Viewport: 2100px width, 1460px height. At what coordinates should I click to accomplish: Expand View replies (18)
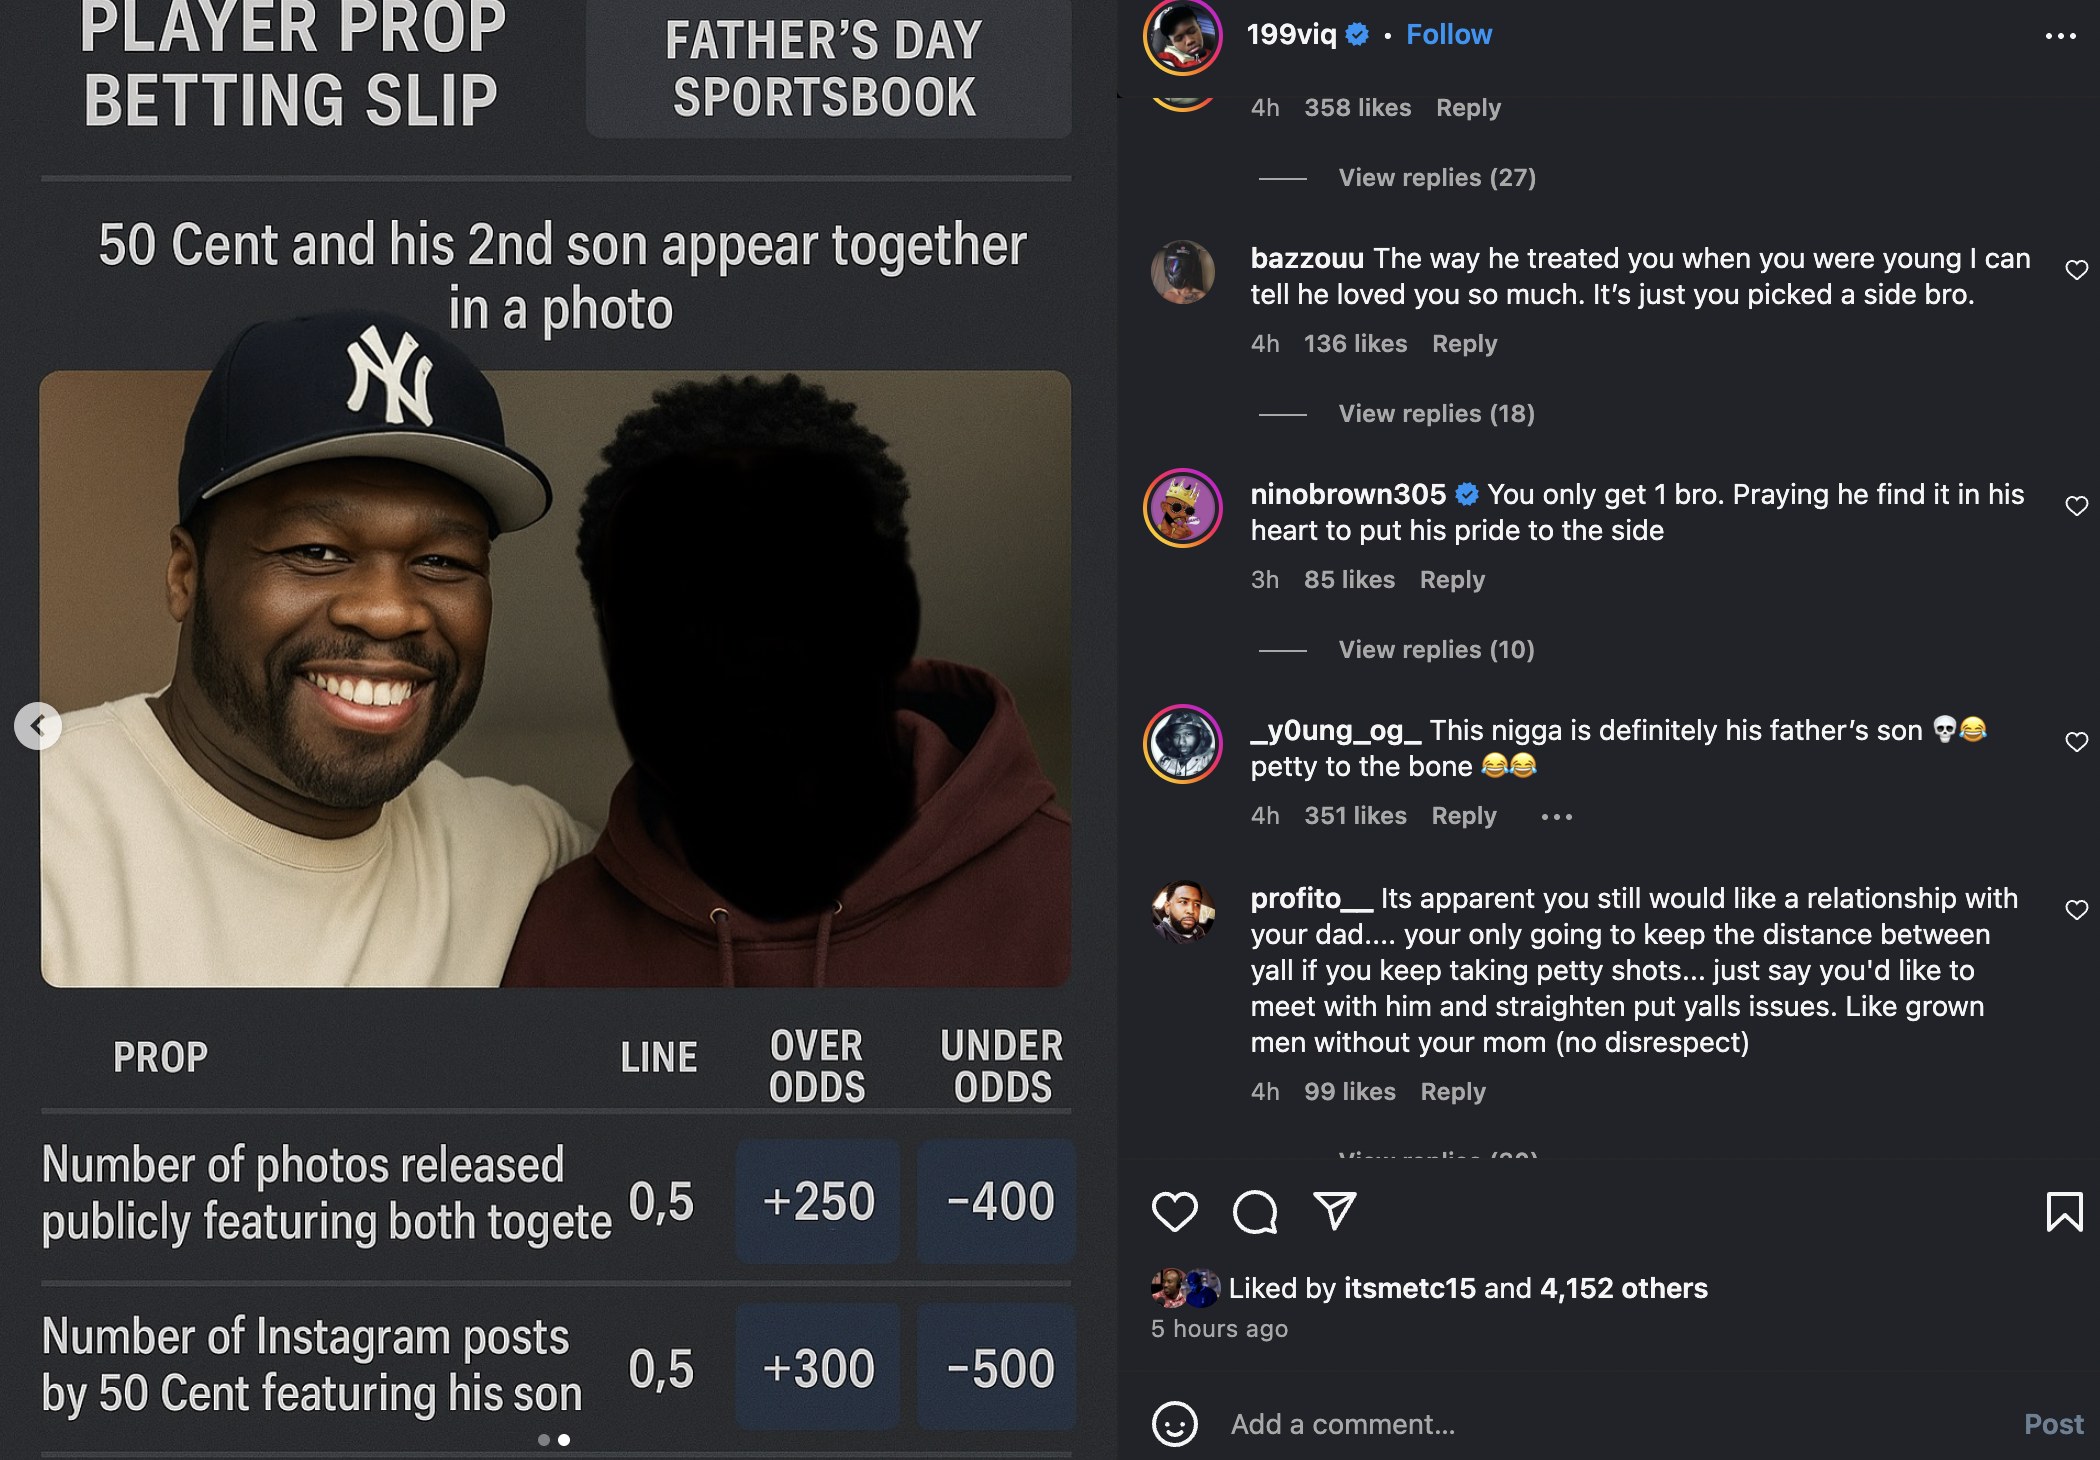point(1436,414)
